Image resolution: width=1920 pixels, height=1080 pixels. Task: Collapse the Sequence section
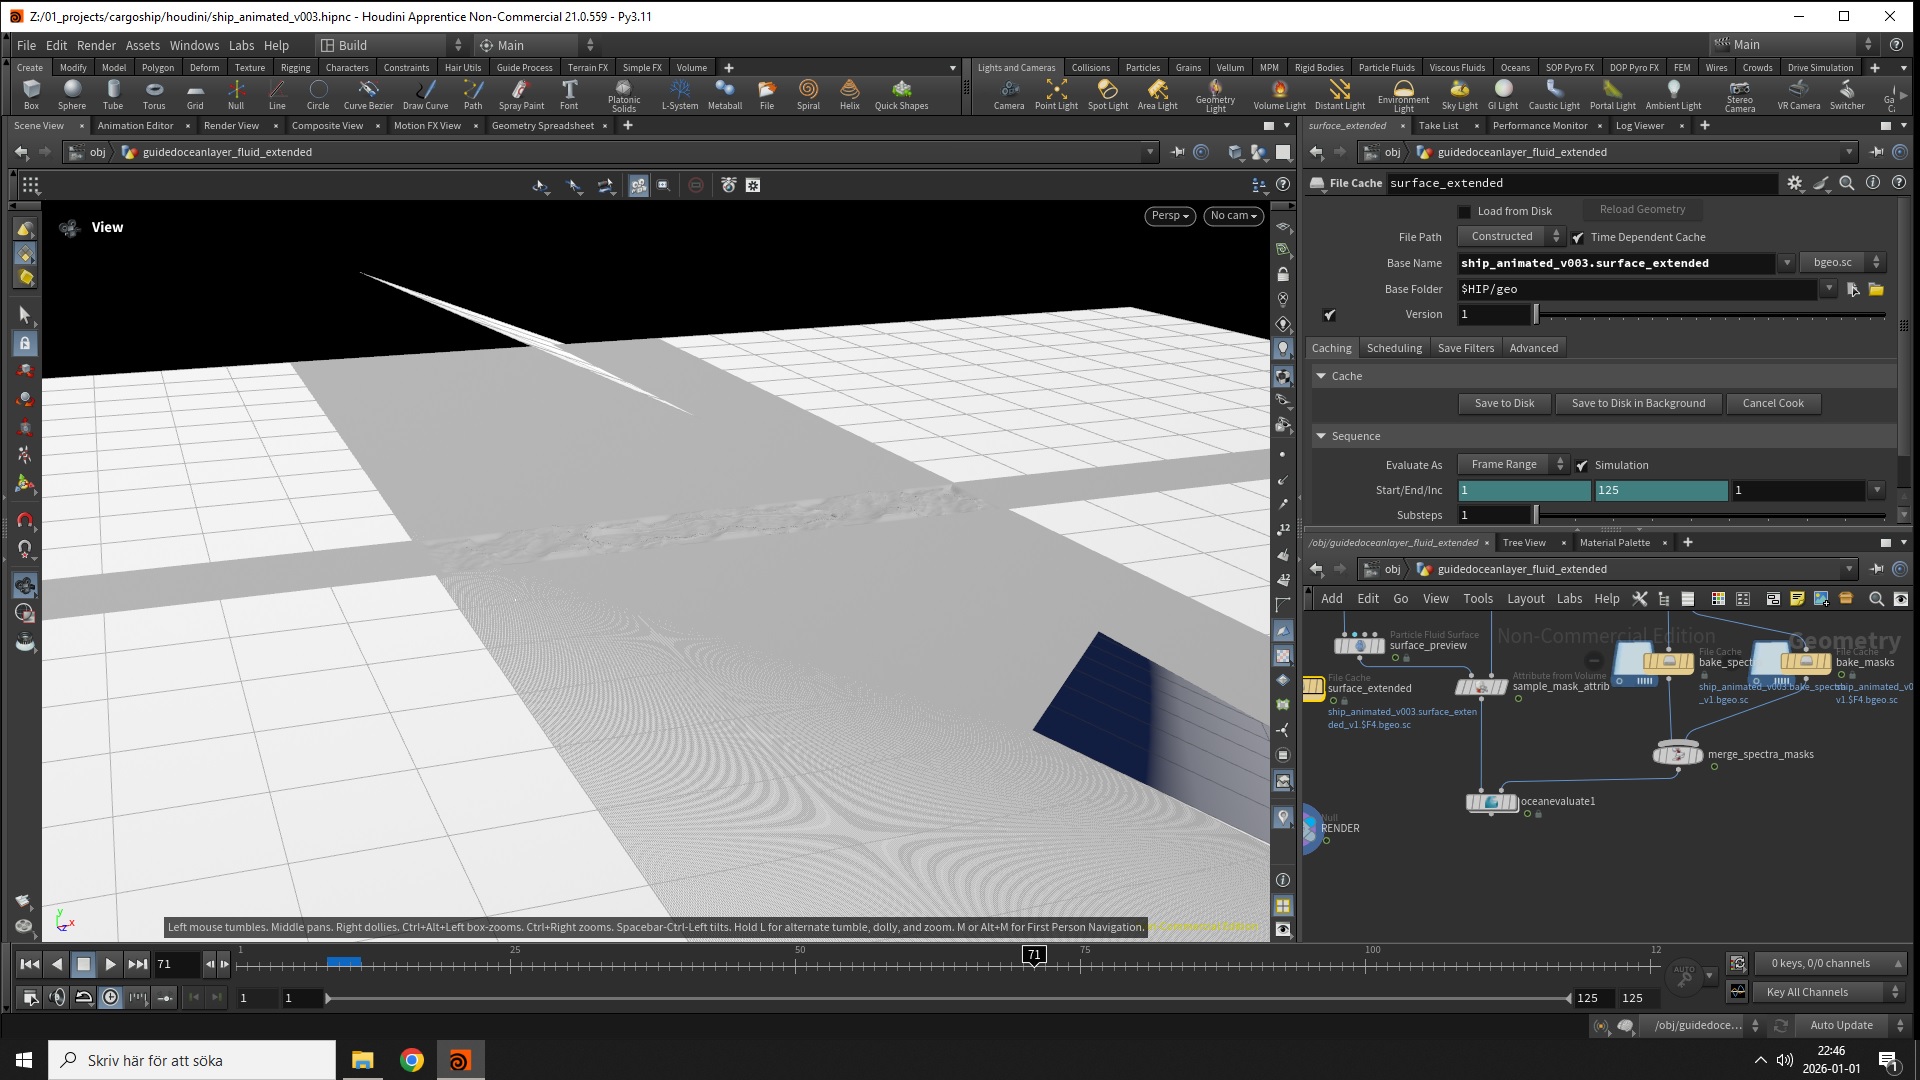click(x=1321, y=436)
